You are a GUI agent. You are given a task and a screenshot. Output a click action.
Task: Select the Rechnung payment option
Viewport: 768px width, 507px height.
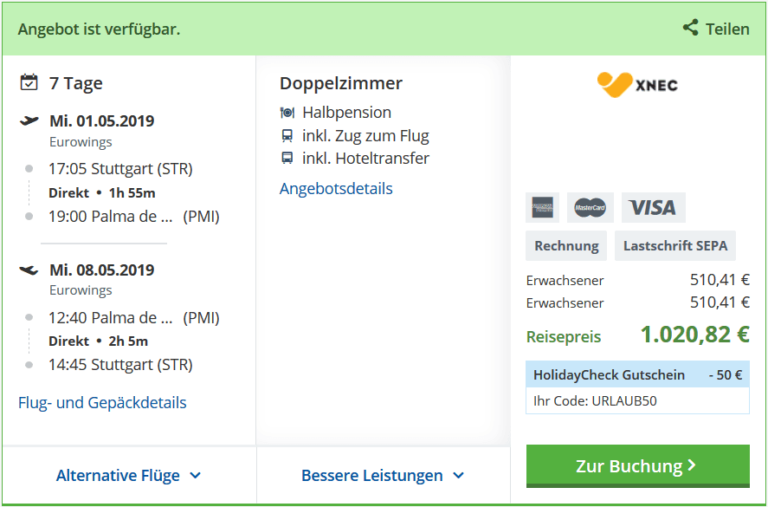coord(566,245)
